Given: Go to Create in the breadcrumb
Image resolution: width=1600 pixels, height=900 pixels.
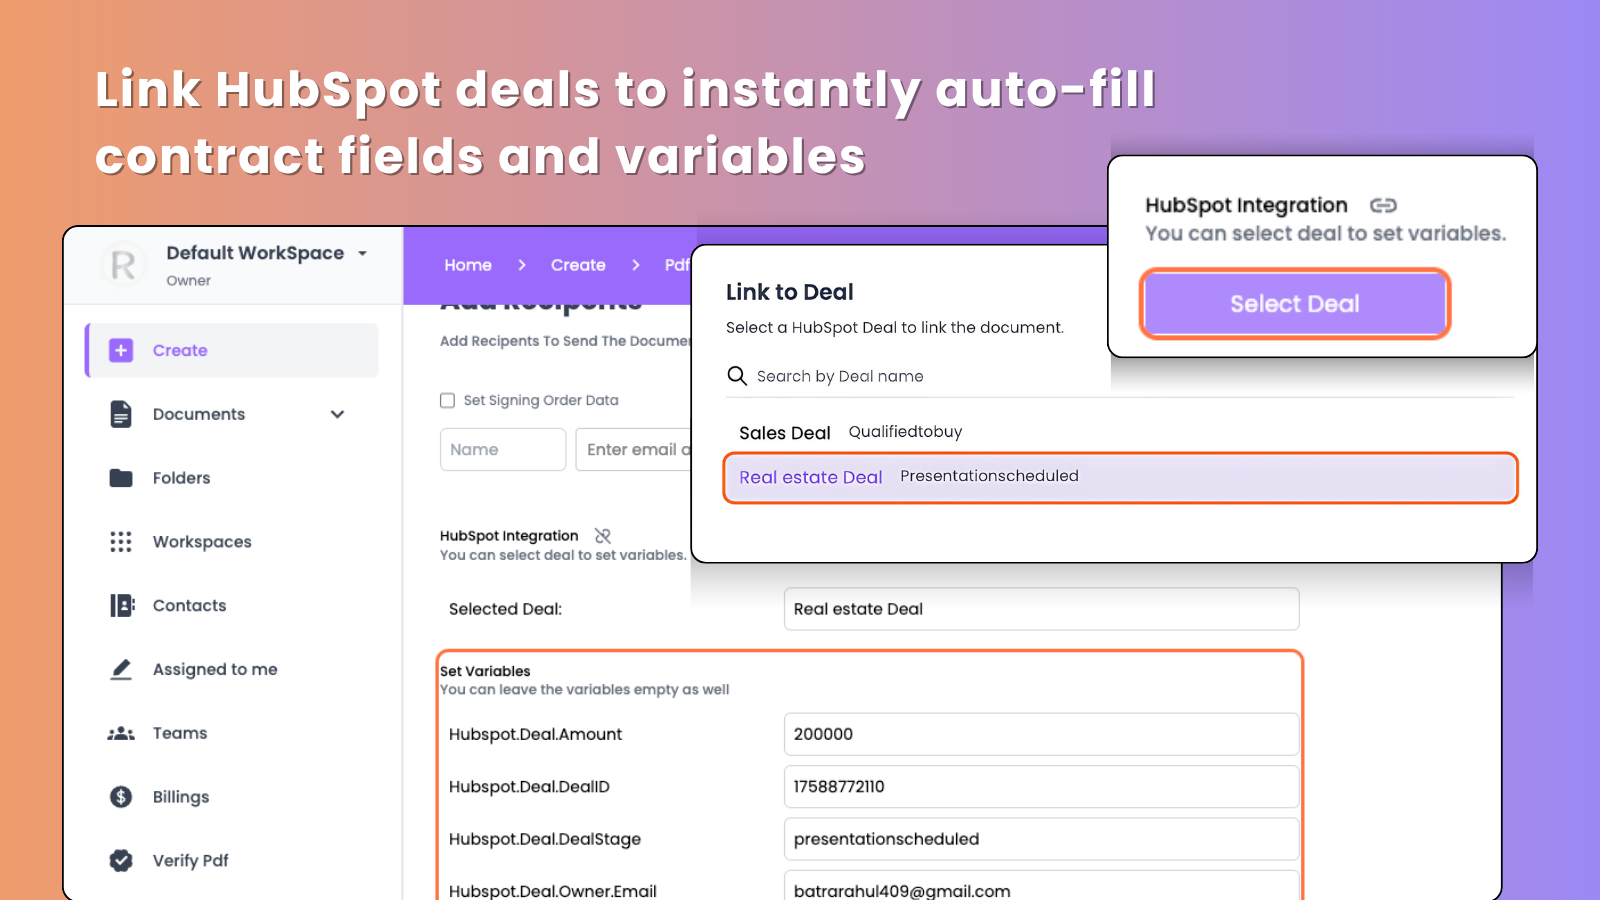Looking at the screenshot, I should coord(578,265).
